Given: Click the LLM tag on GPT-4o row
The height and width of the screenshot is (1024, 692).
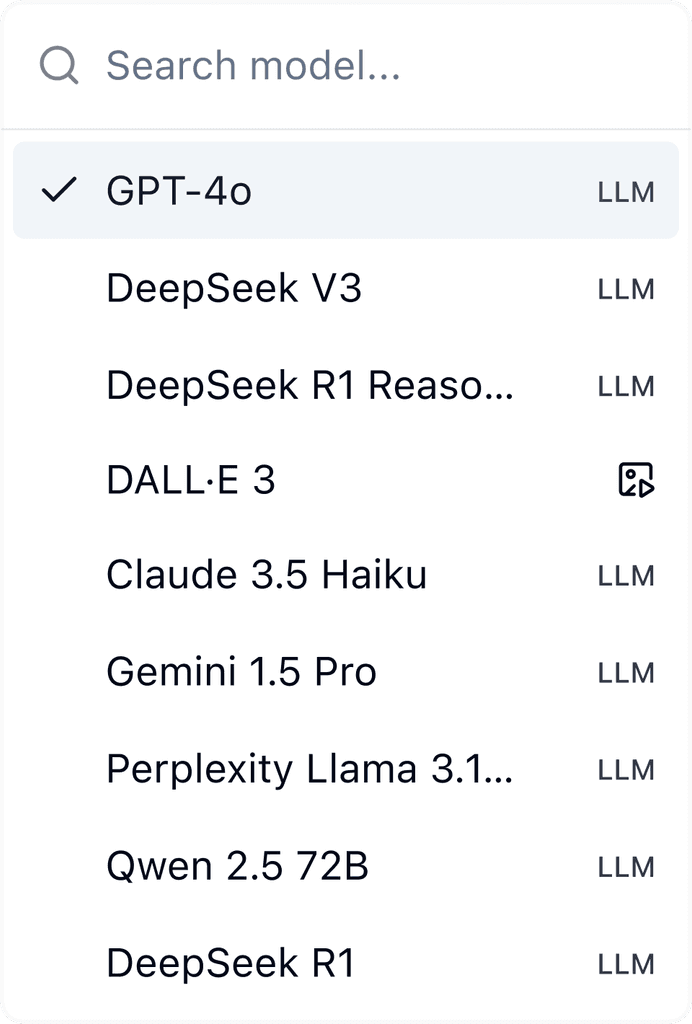Looking at the screenshot, I should [x=626, y=192].
